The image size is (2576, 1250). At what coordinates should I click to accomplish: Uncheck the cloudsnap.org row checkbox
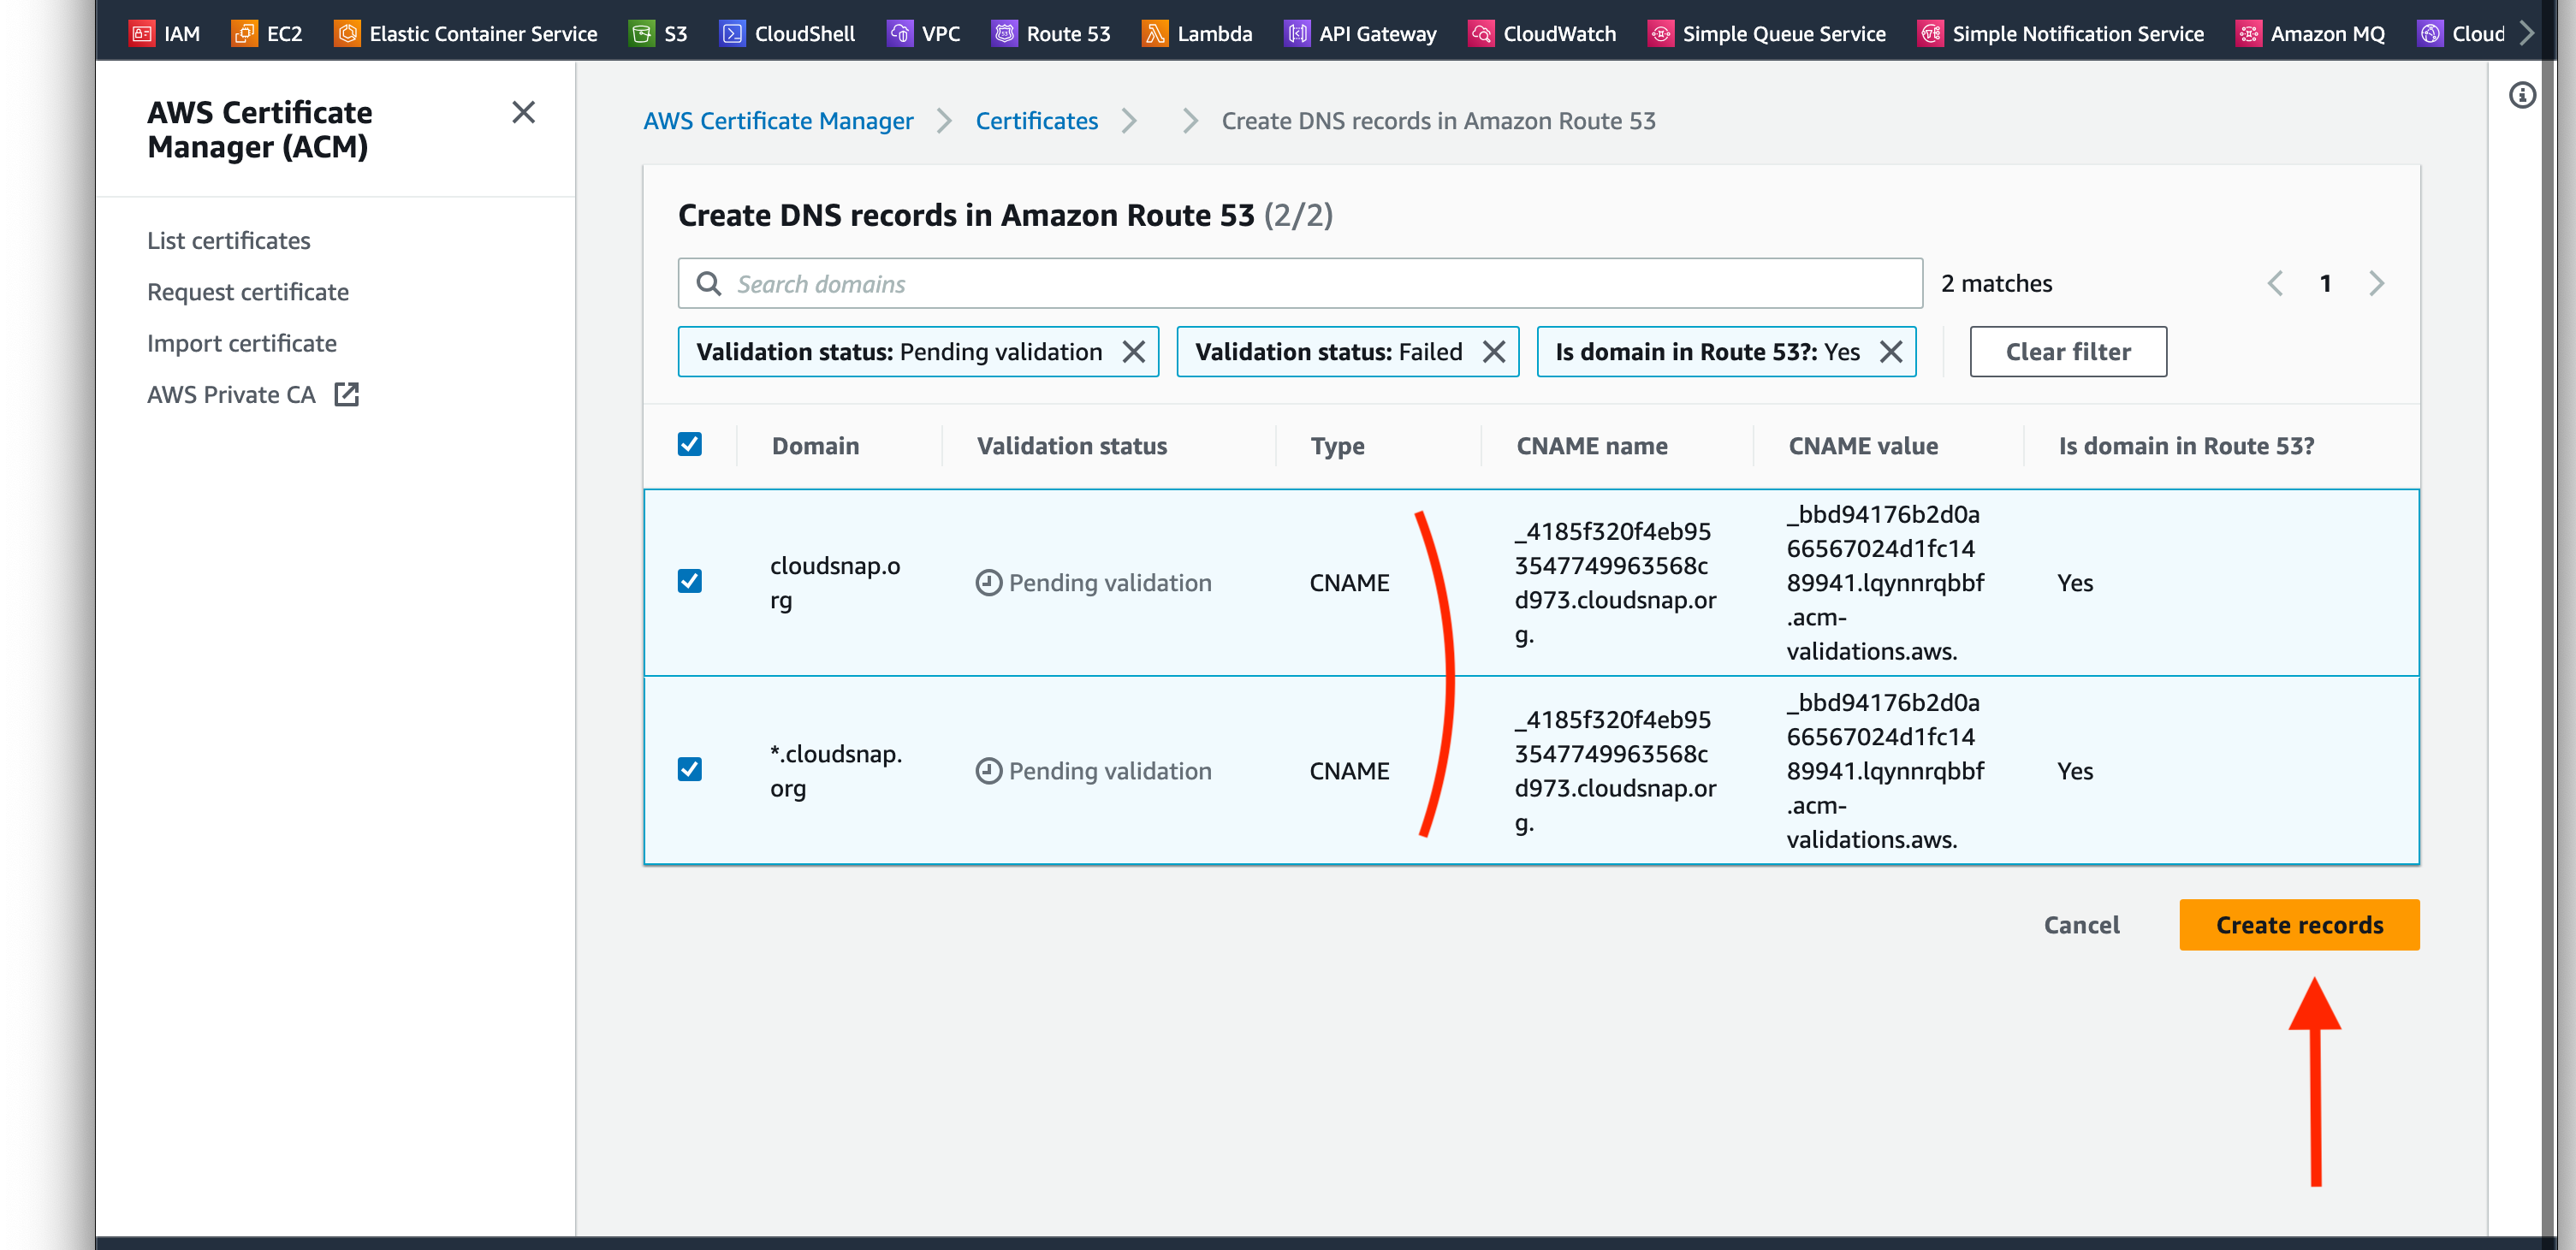(689, 581)
